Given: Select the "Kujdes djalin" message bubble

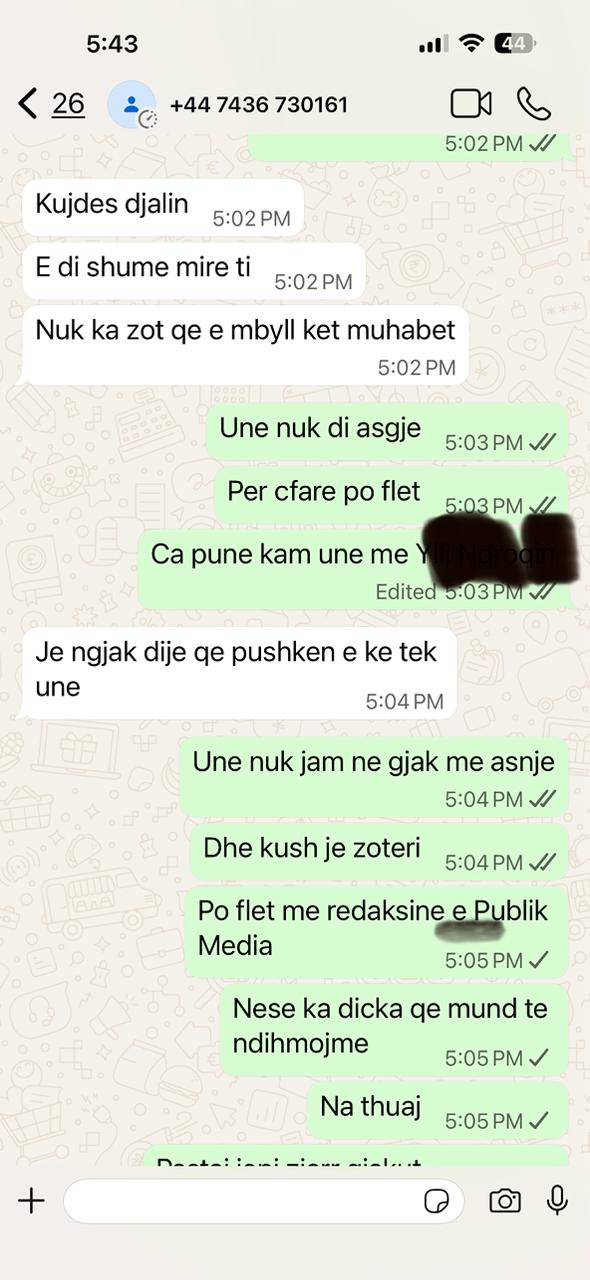Looking at the screenshot, I should click(x=163, y=208).
